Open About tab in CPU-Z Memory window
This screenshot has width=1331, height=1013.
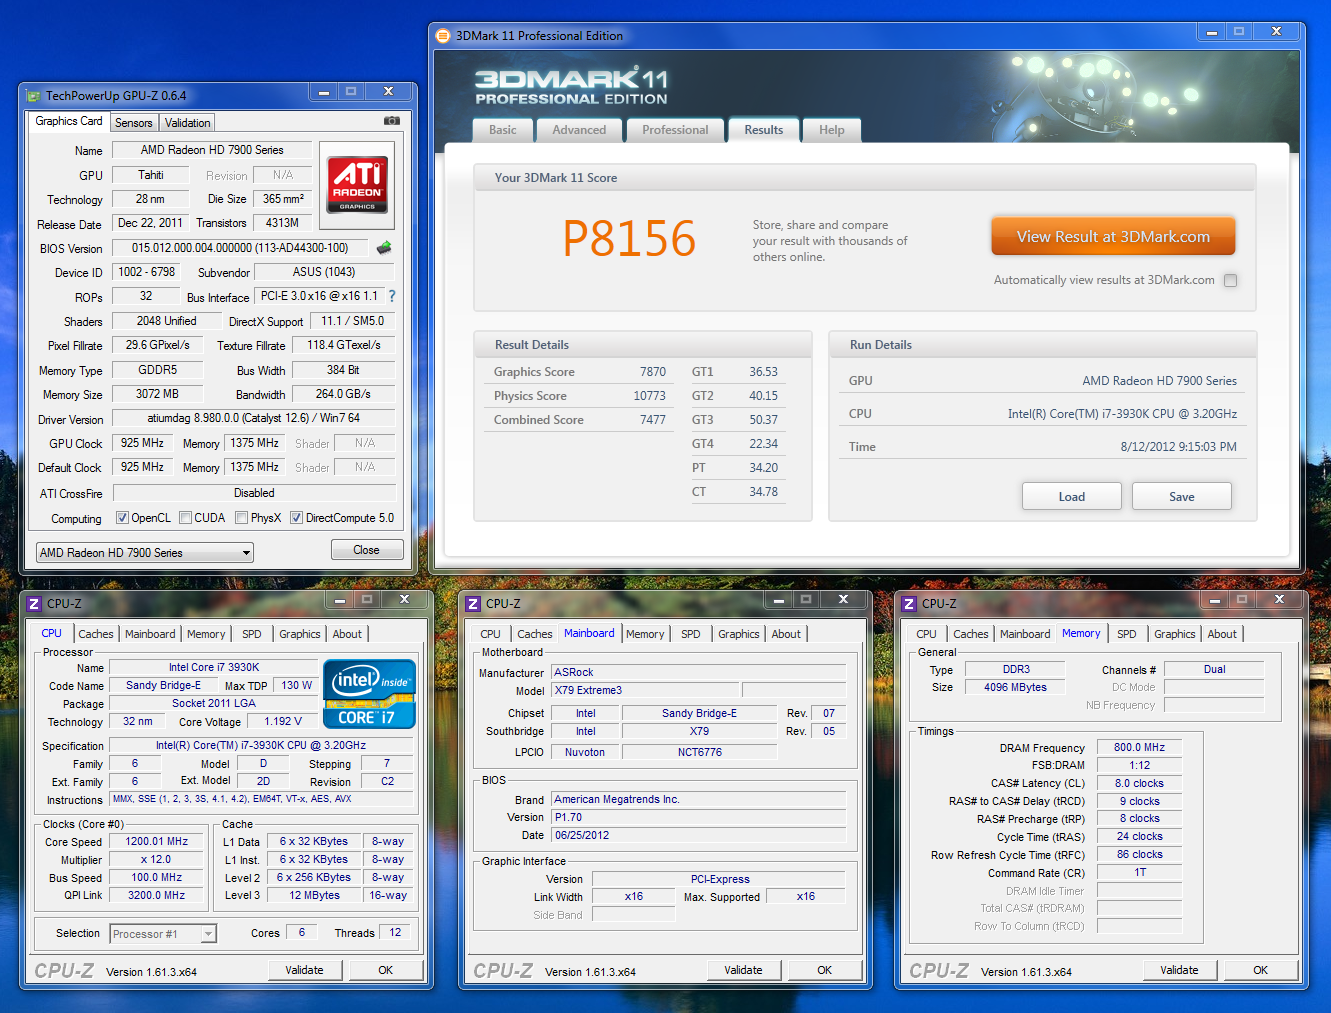1222,634
